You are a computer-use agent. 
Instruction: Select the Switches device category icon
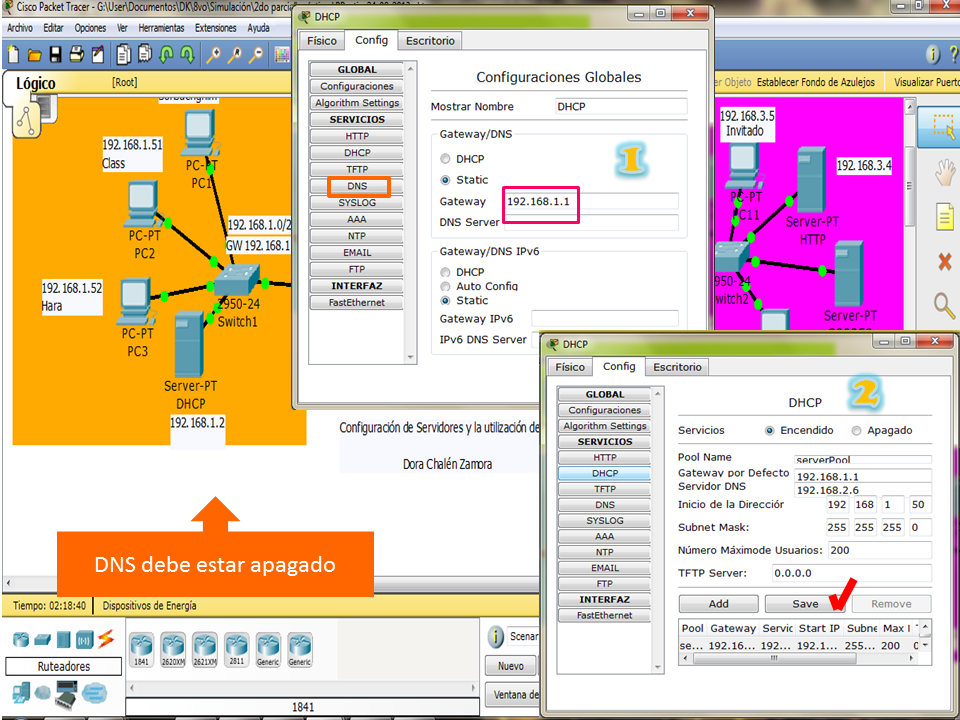click(42, 640)
